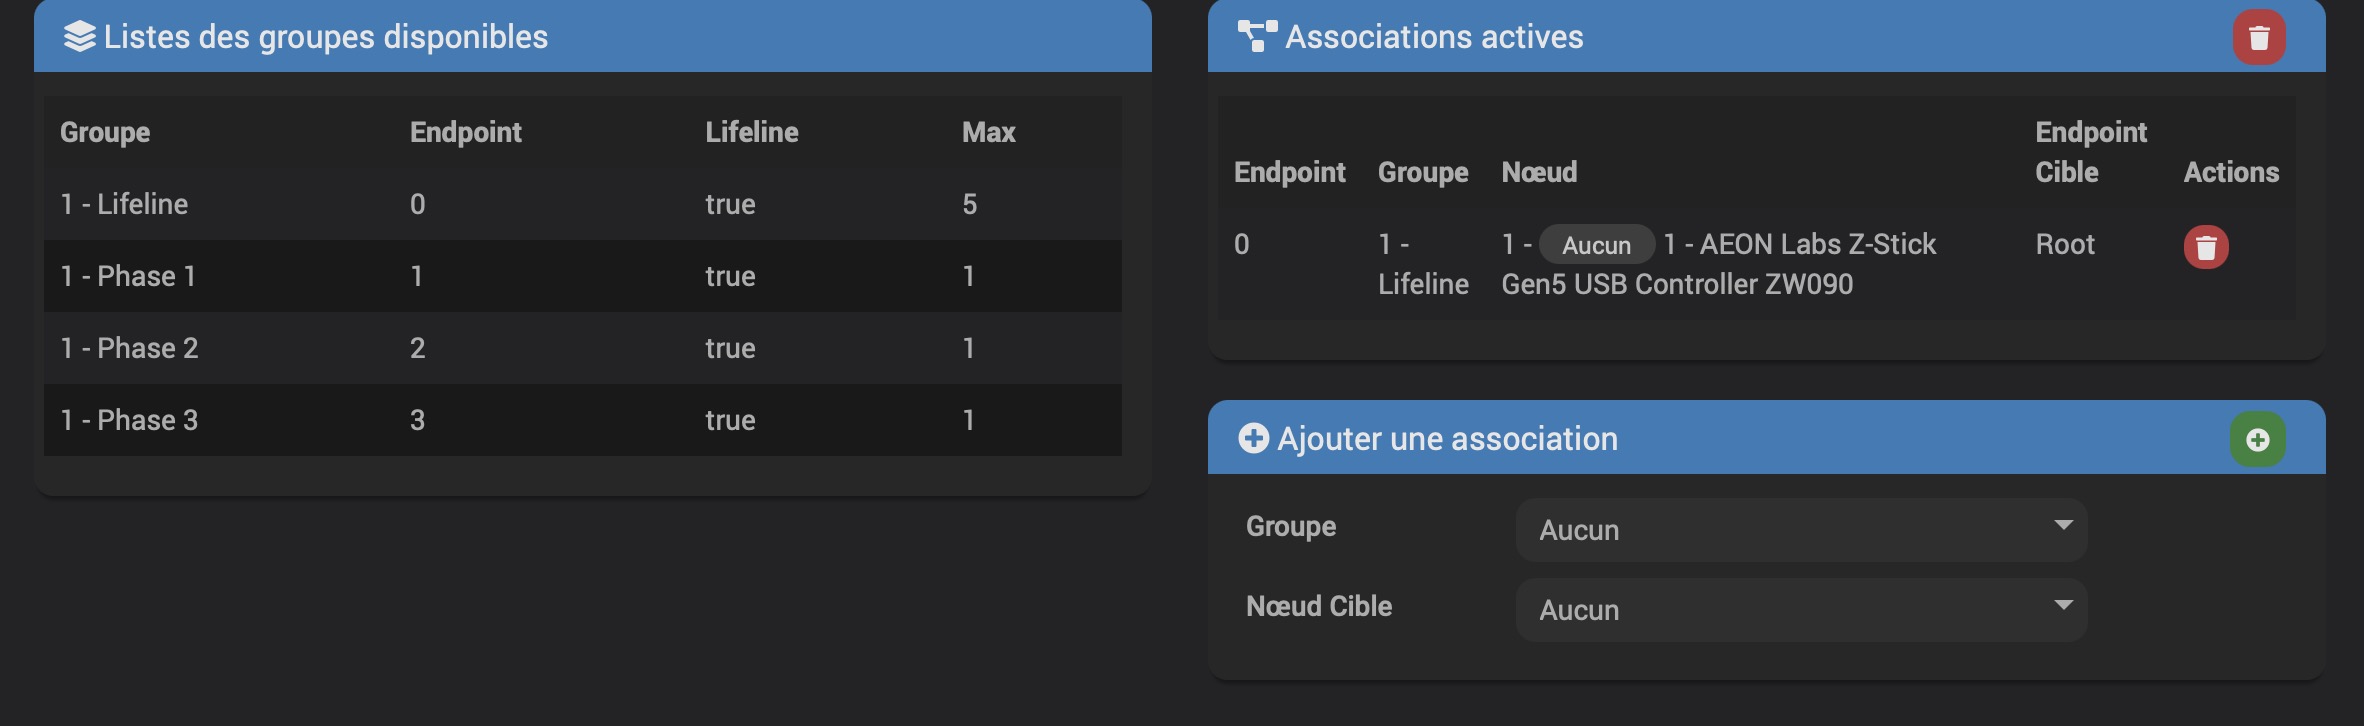Click the green plus button to add association

[2257, 440]
